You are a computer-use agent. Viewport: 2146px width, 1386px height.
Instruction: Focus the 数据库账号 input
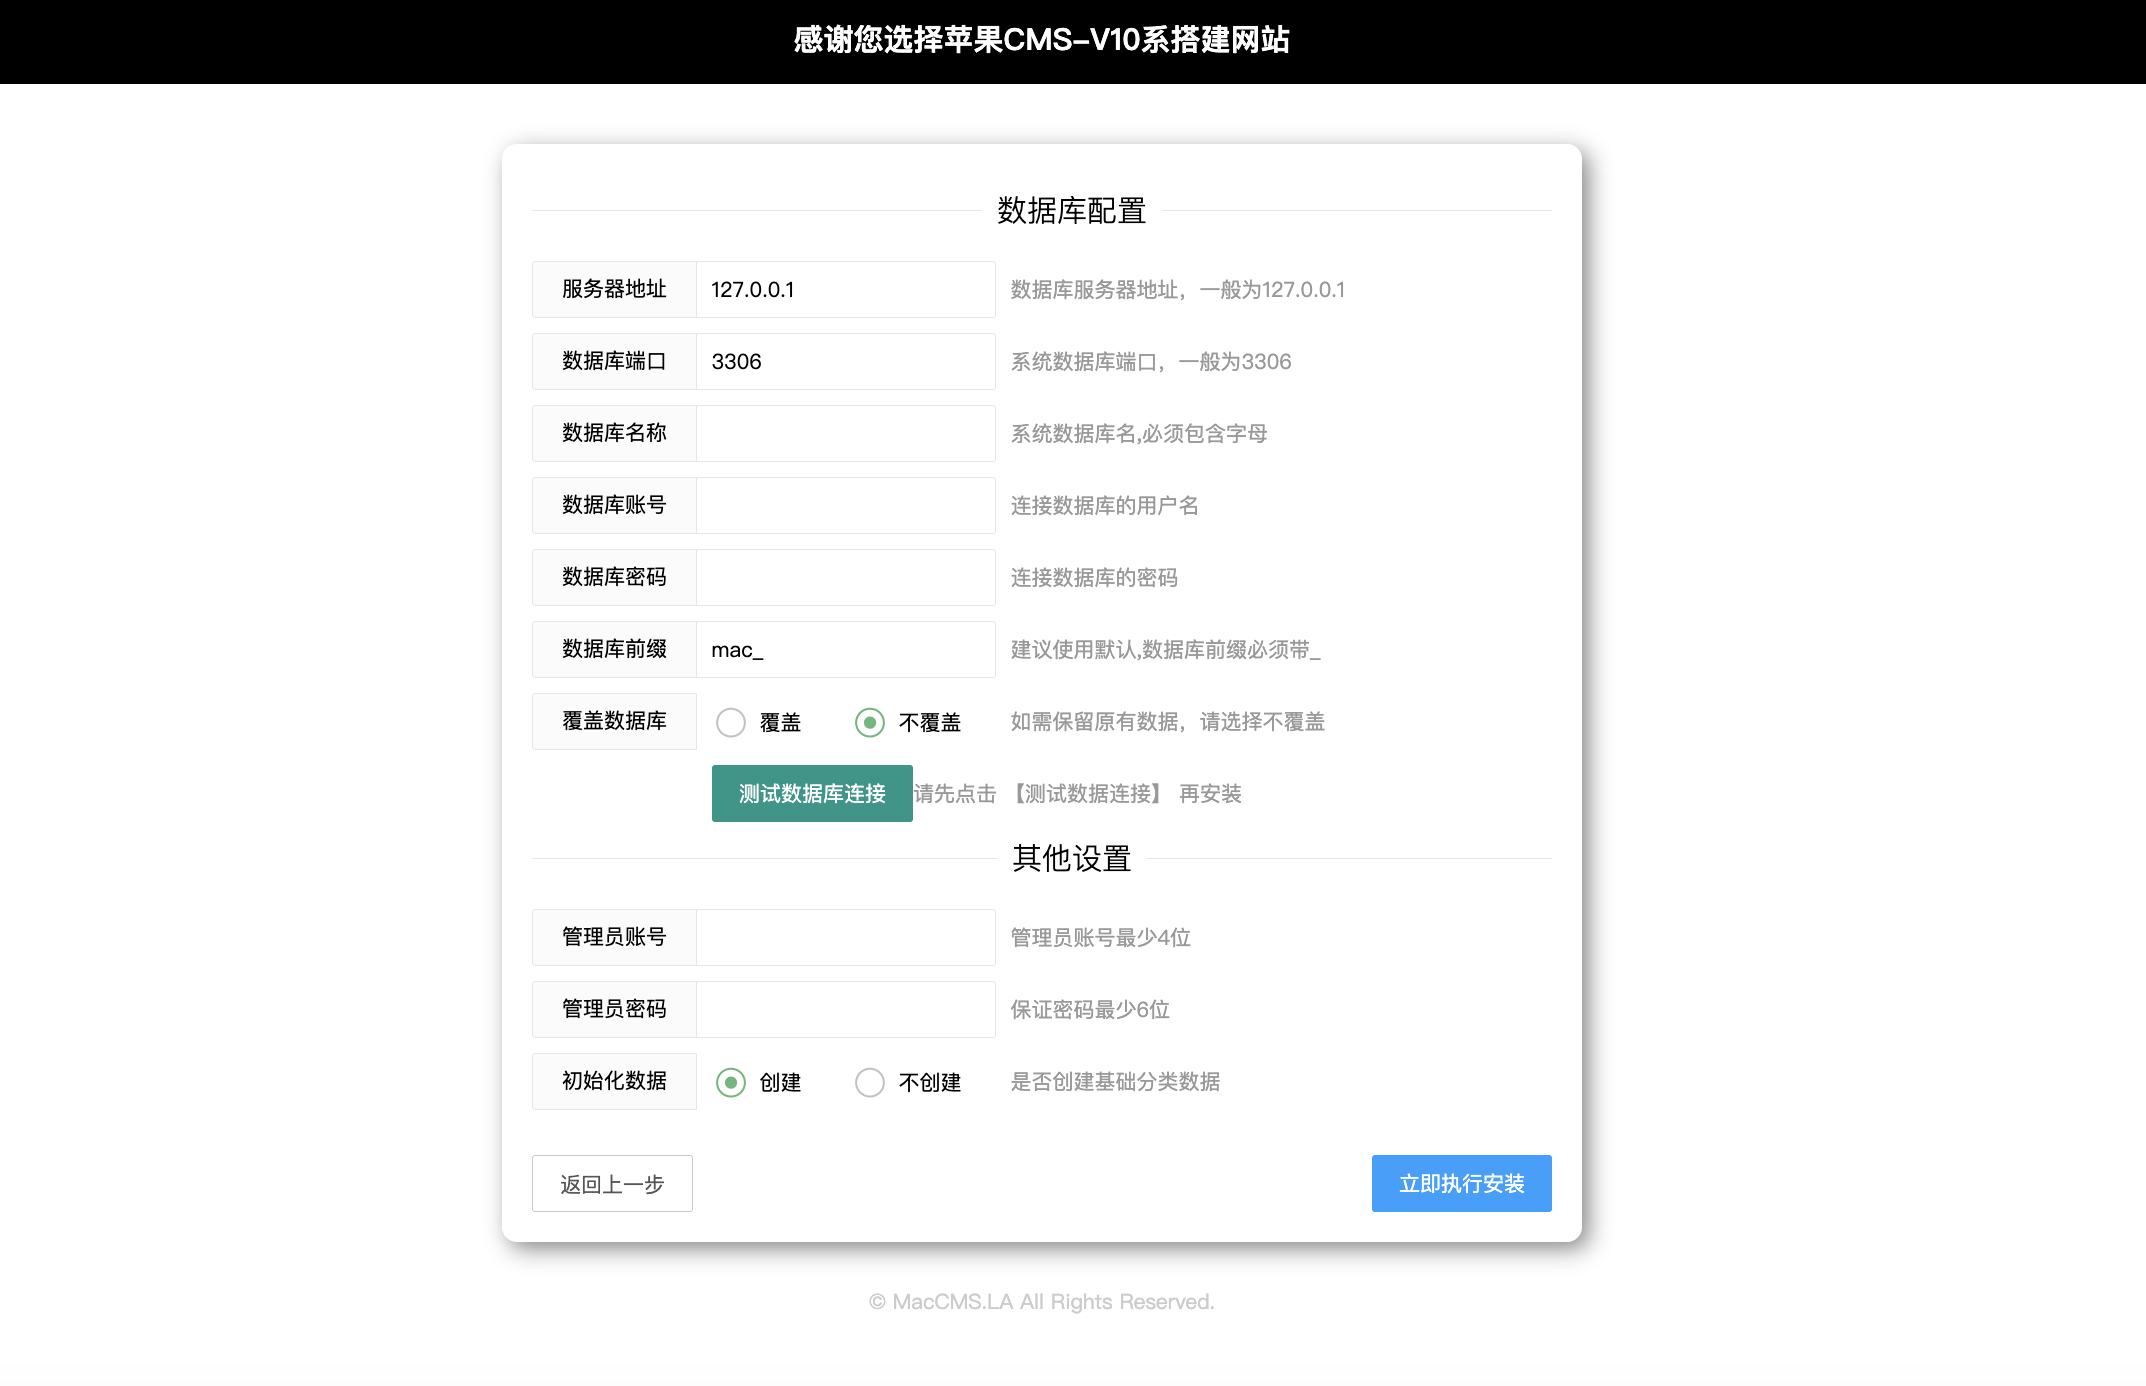coord(845,506)
